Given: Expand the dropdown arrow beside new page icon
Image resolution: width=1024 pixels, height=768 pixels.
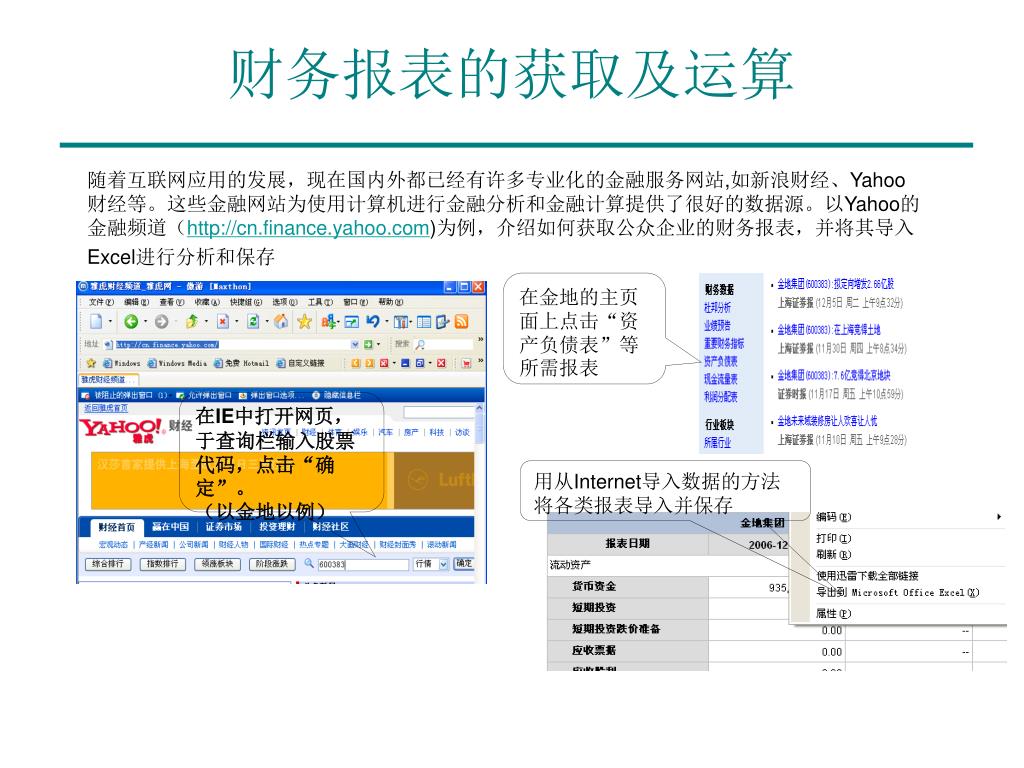Looking at the screenshot, I should coord(110,321).
